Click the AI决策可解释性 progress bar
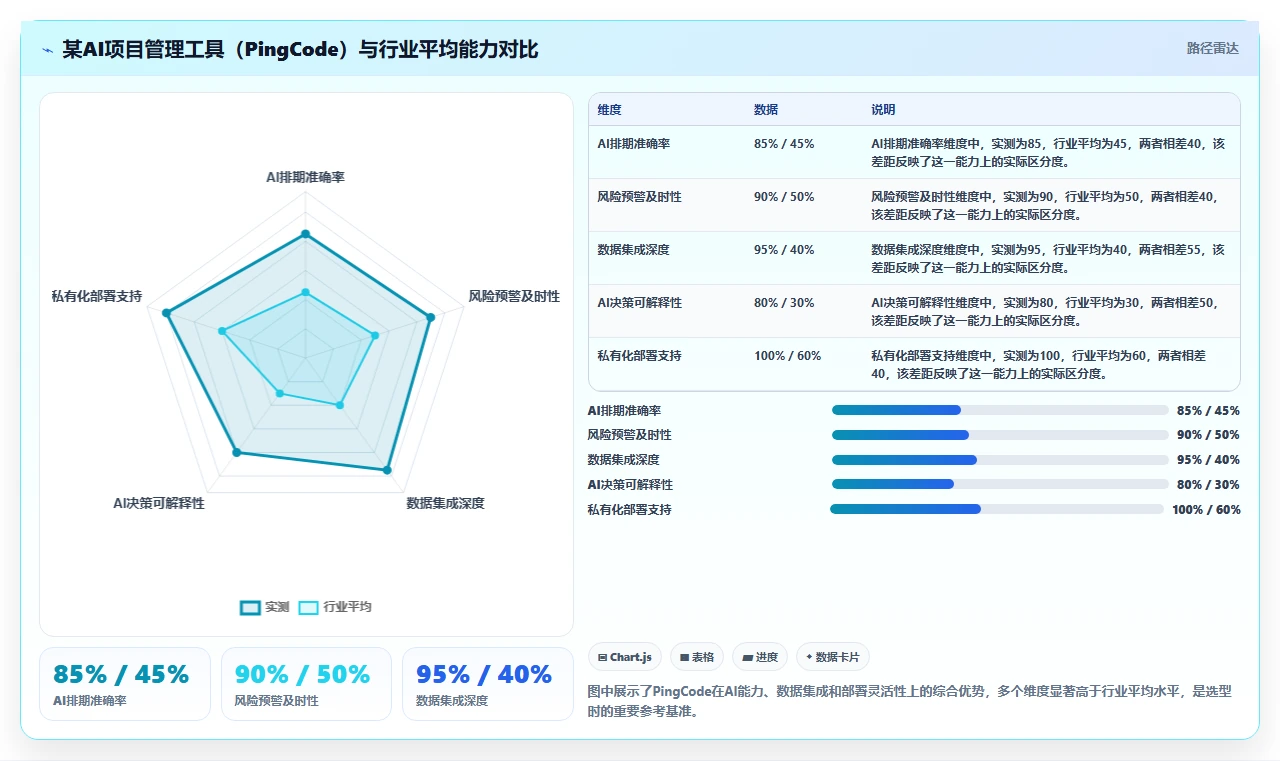Image resolution: width=1280 pixels, height=761 pixels. 1000,484
